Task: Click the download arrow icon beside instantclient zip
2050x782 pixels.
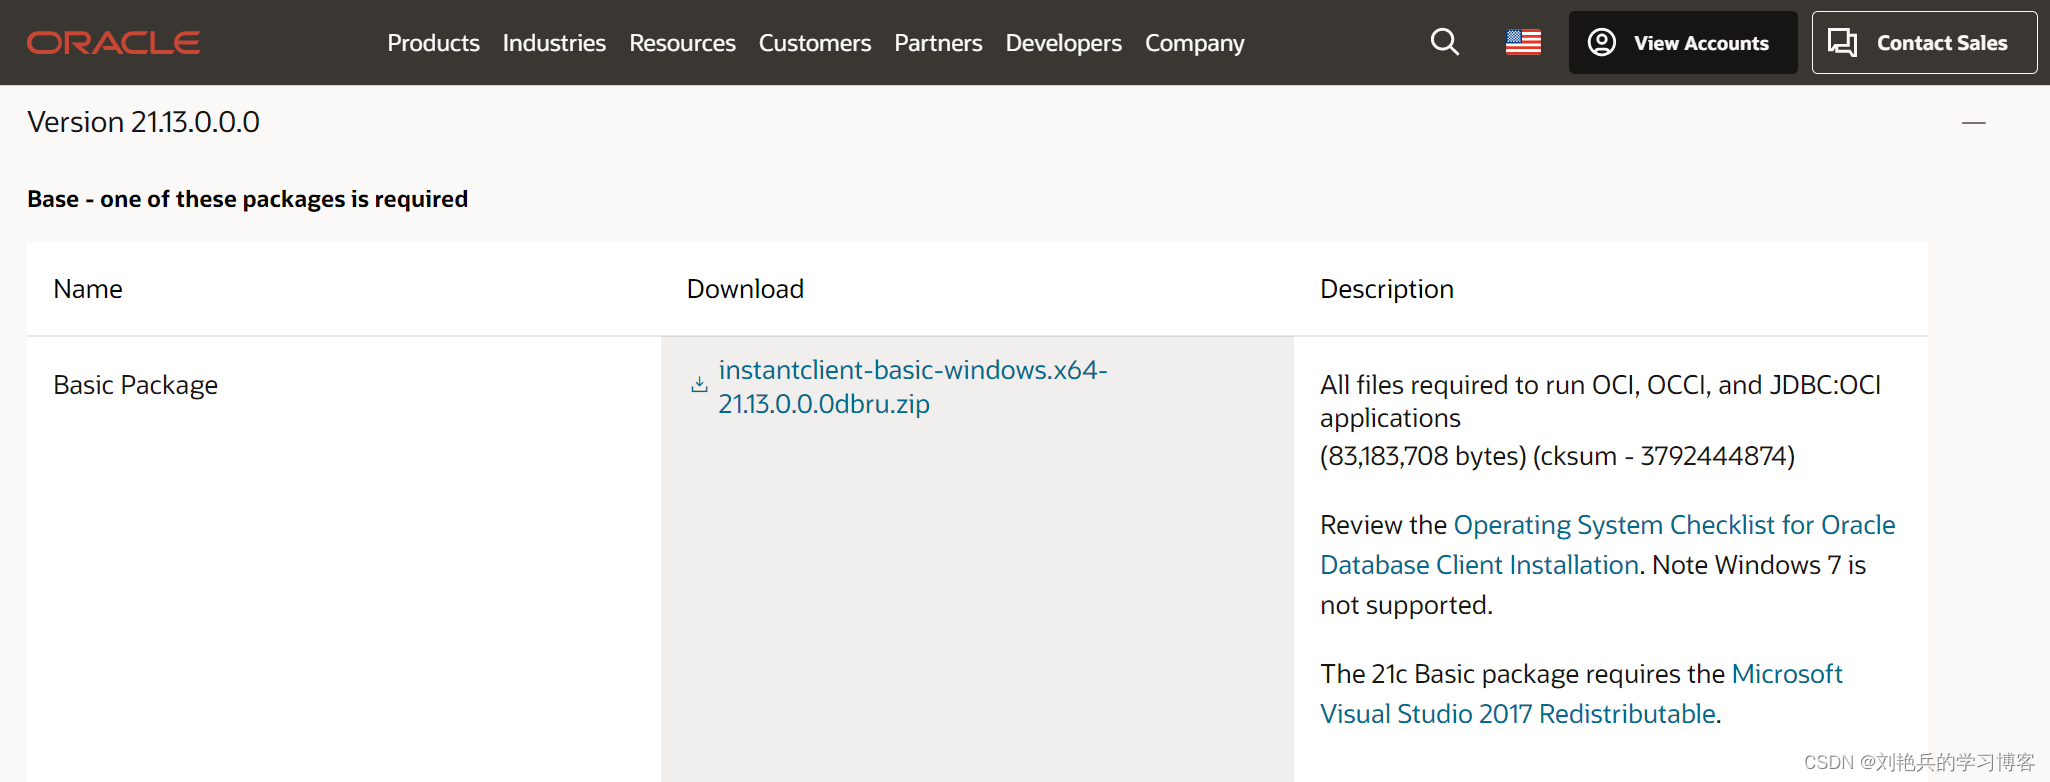Action: coord(699,385)
